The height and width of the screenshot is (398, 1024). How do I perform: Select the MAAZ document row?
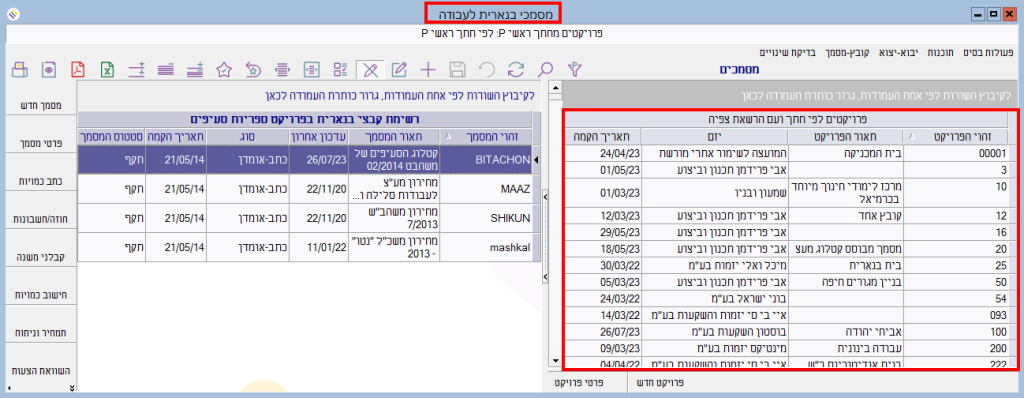305,190
